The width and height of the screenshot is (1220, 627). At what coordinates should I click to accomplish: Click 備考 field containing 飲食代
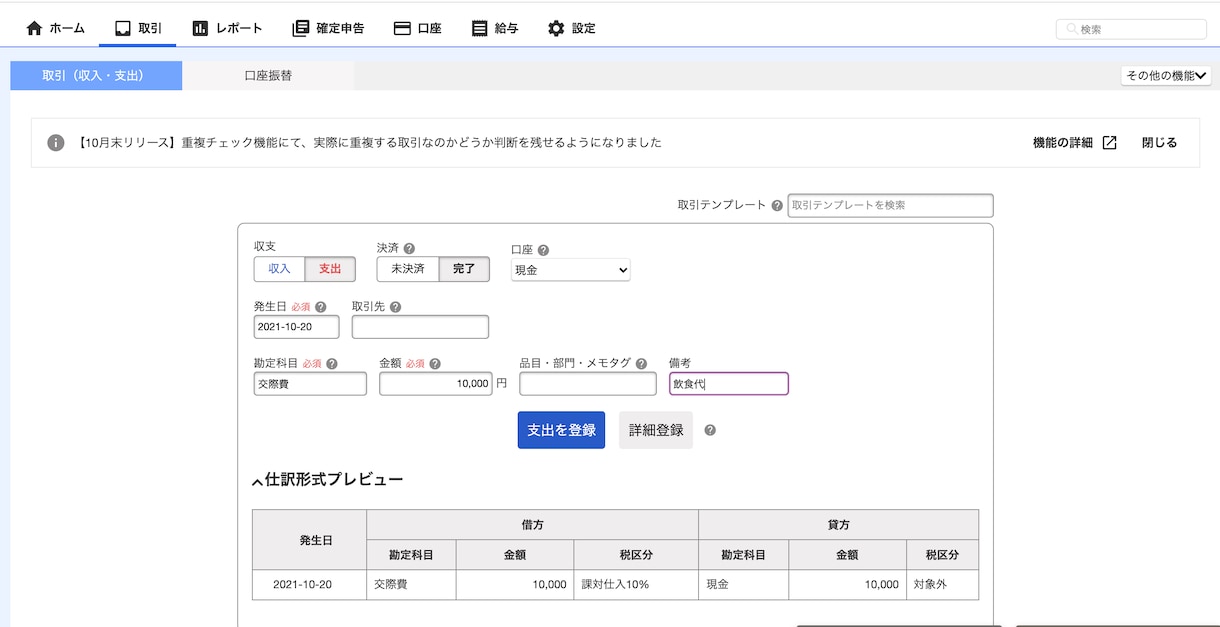tap(729, 384)
